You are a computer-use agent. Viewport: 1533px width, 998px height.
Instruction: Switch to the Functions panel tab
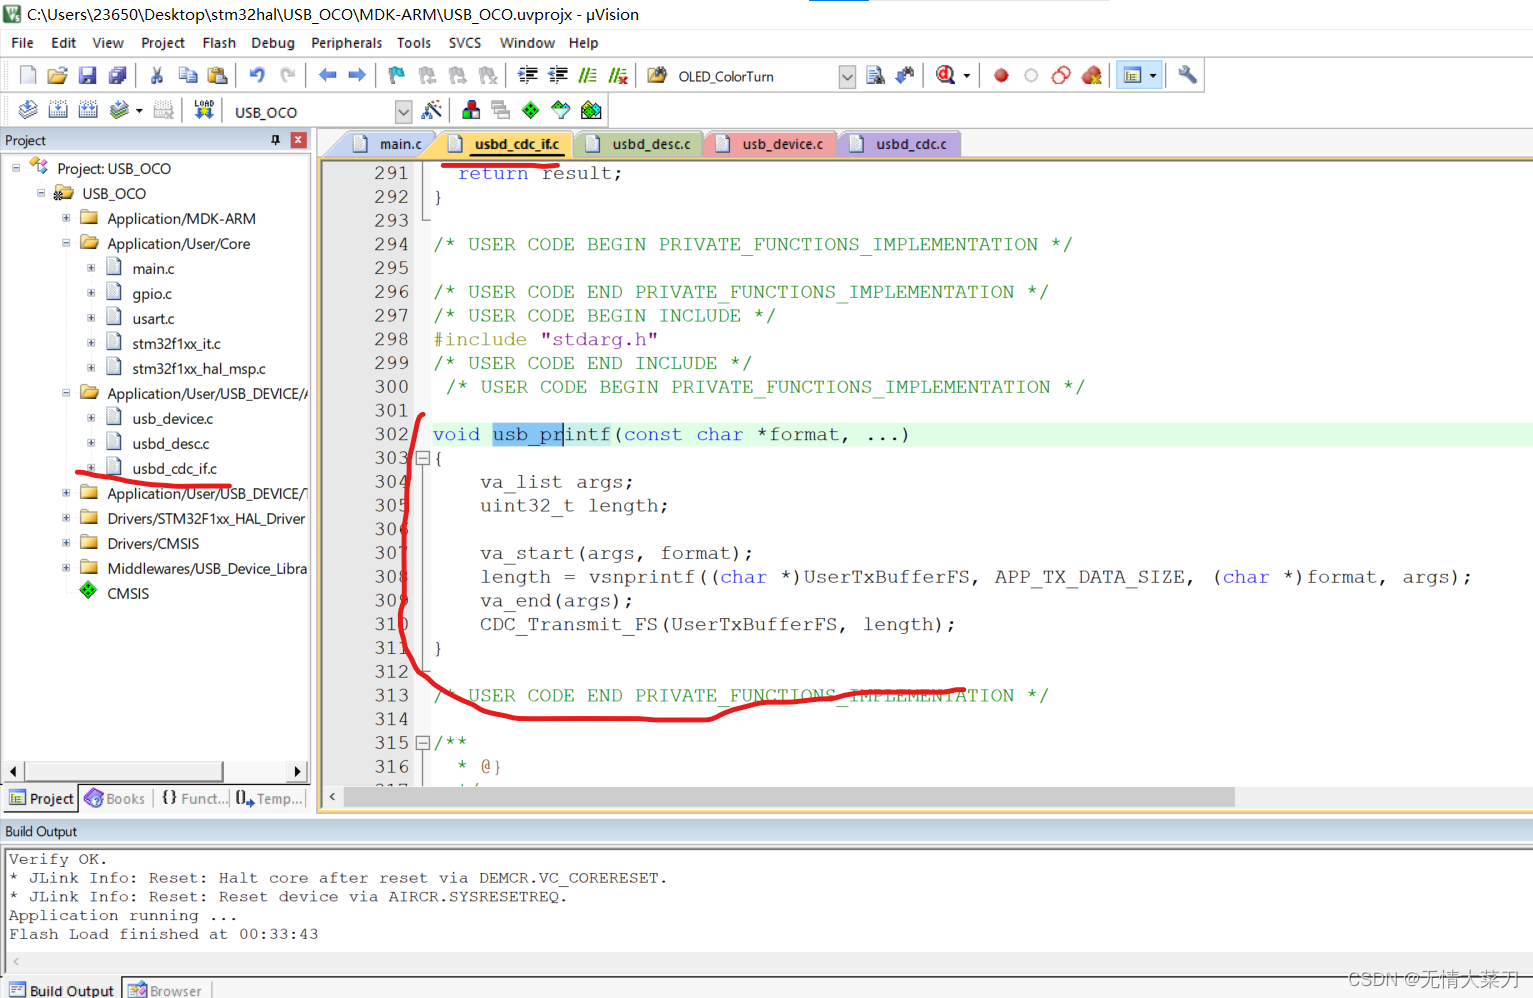click(x=194, y=798)
